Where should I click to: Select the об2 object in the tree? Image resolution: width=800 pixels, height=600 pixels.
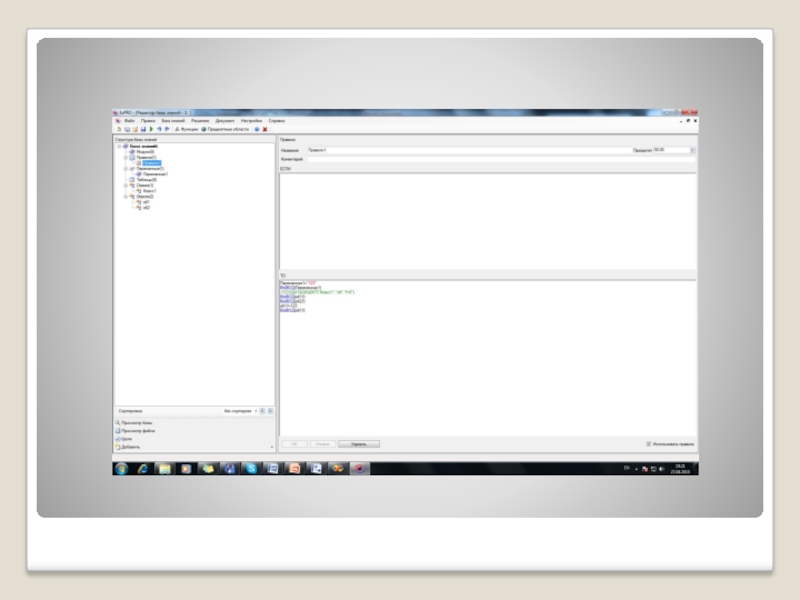[x=146, y=208]
